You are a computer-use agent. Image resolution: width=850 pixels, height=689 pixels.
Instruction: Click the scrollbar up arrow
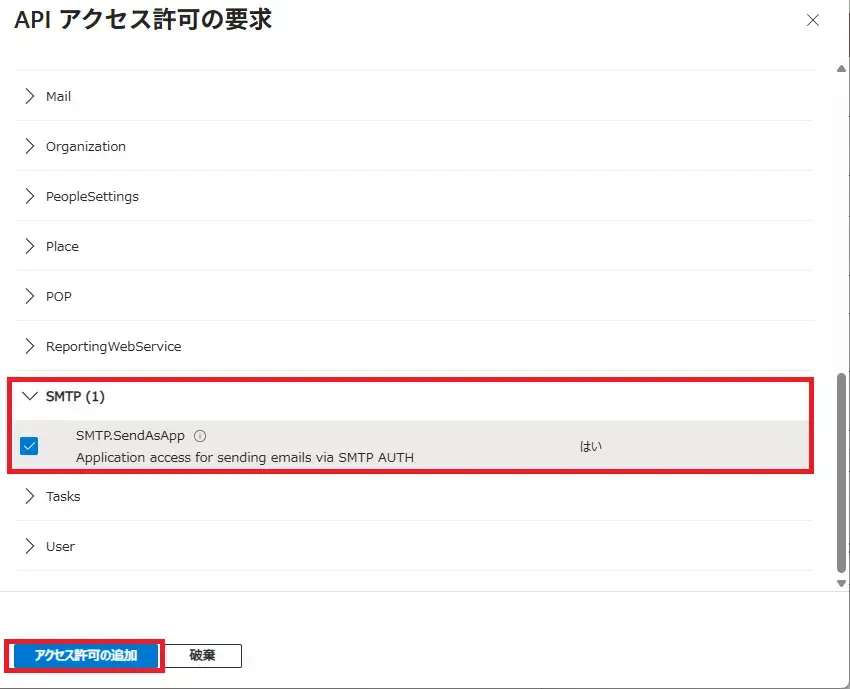(840, 69)
